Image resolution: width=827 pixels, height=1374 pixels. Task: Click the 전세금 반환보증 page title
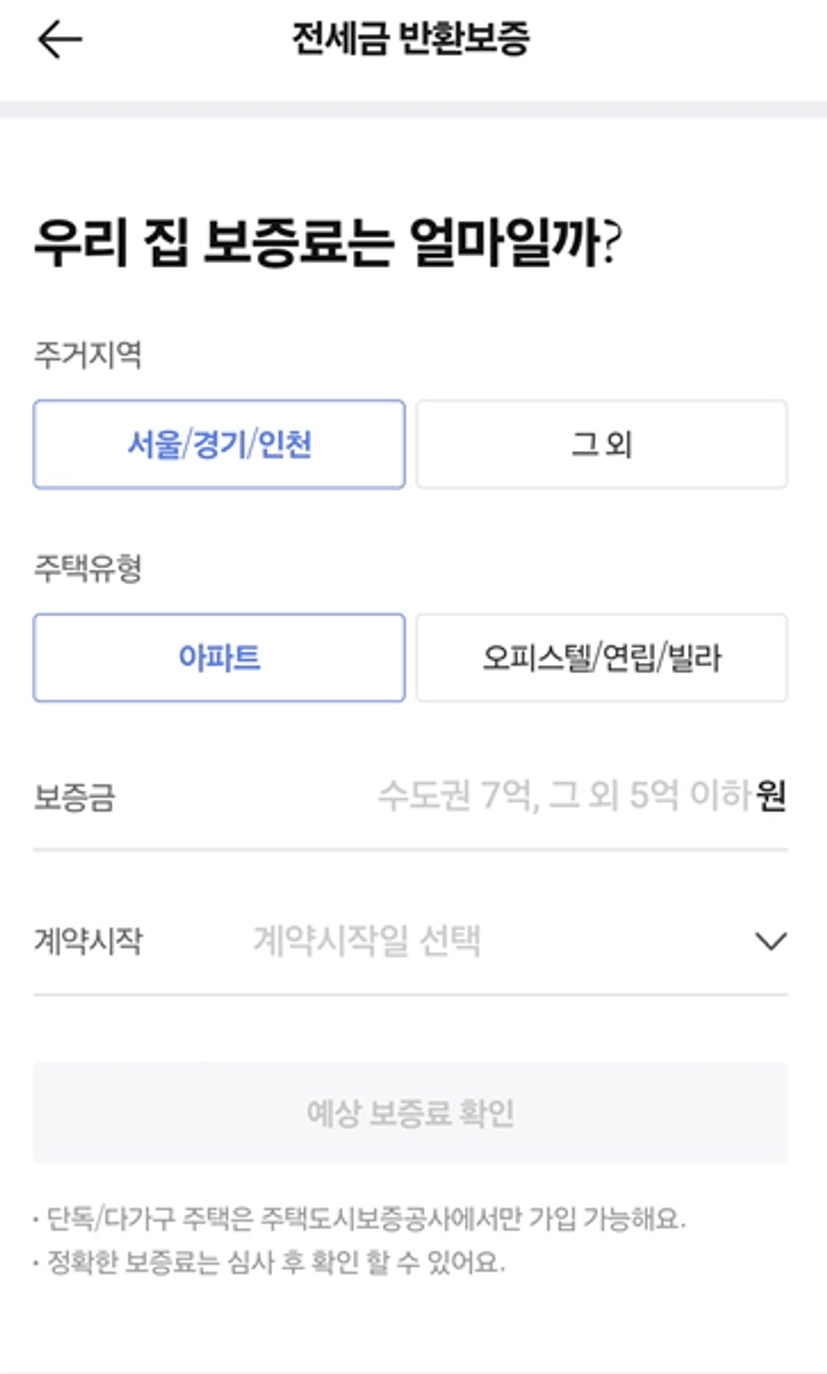click(411, 40)
